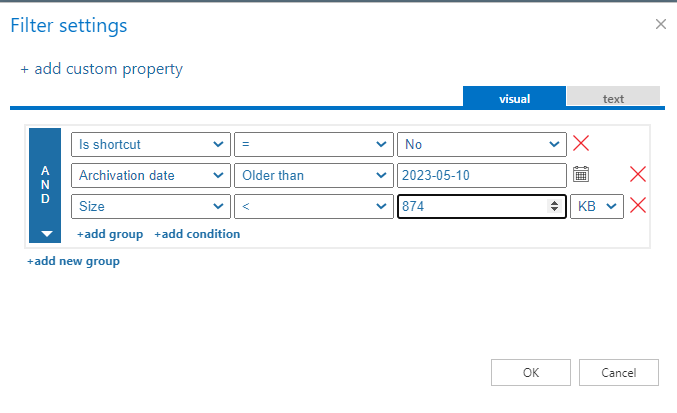Close the Filter settings dialog
The width and height of the screenshot is (677, 413).
(x=660, y=24)
